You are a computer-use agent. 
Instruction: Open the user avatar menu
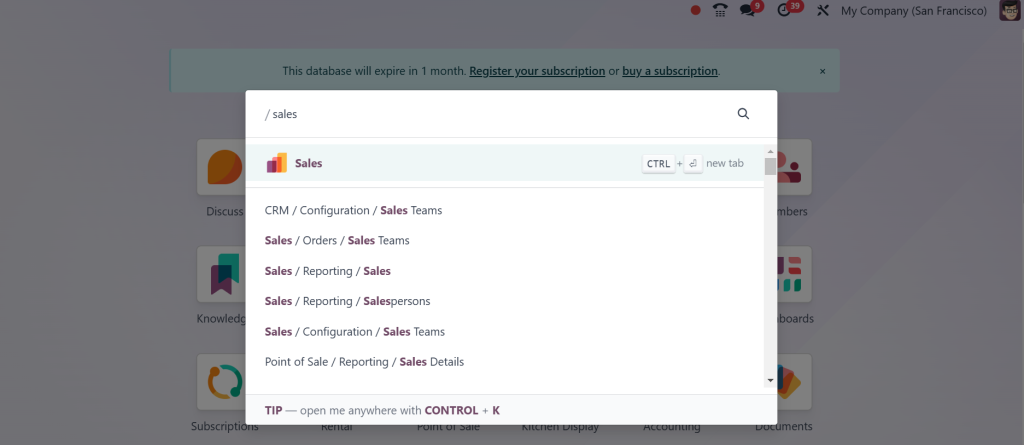tap(1010, 10)
